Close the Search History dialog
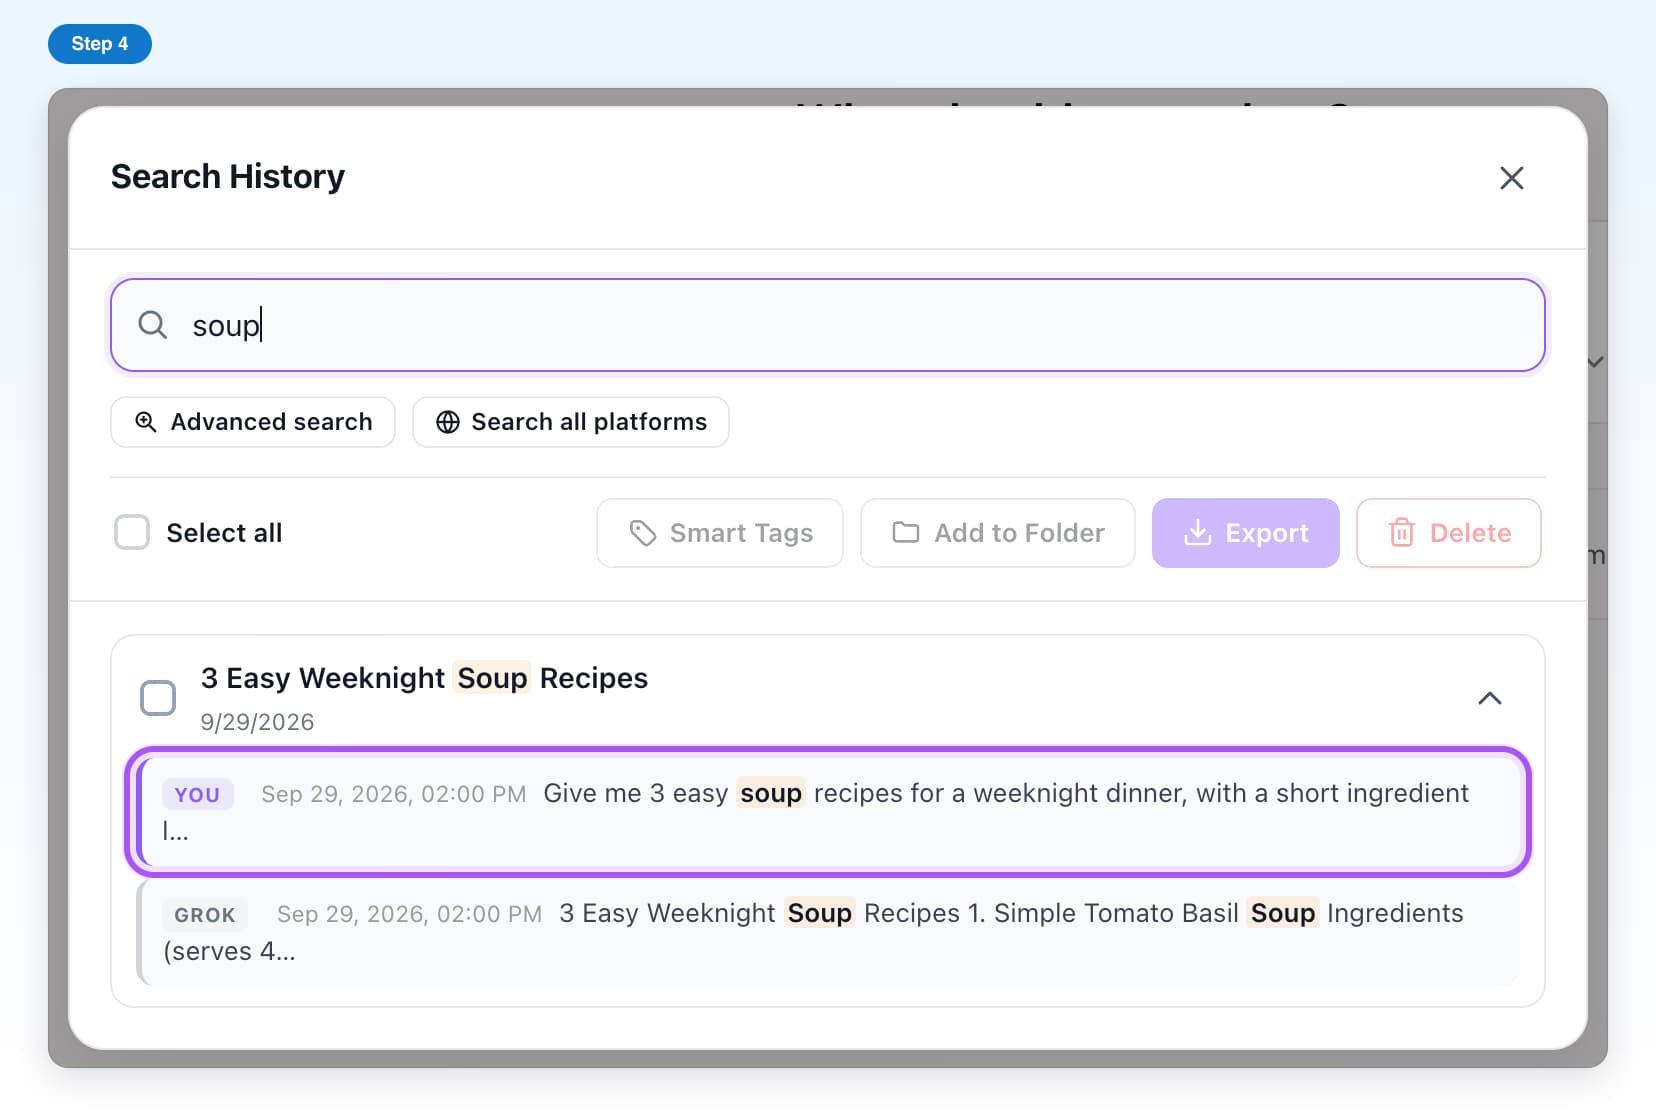The width and height of the screenshot is (1656, 1116). coord(1511,178)
